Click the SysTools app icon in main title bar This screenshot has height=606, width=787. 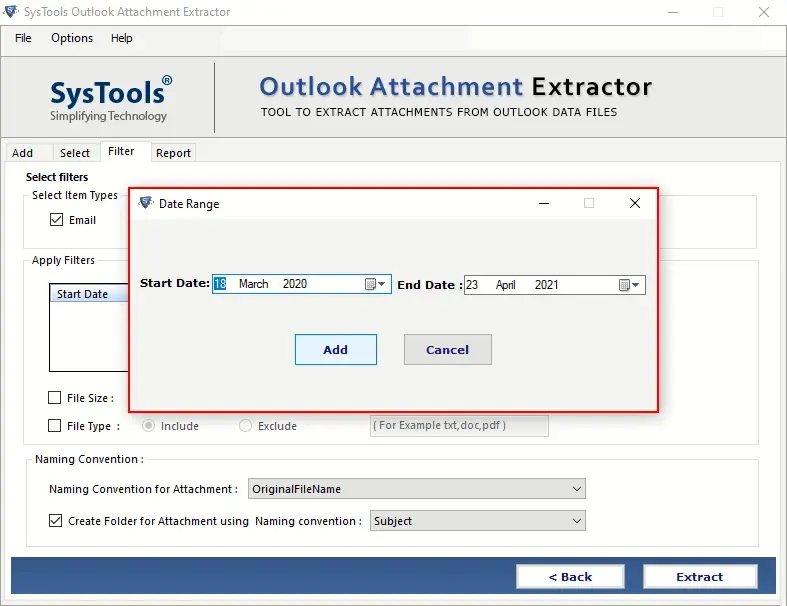[11, 11]
